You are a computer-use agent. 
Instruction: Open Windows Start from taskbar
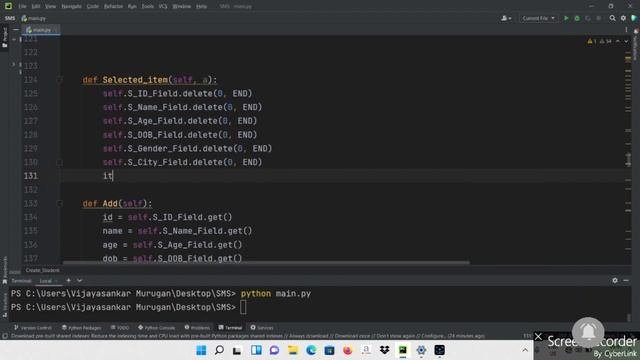[x=201, y=350]
